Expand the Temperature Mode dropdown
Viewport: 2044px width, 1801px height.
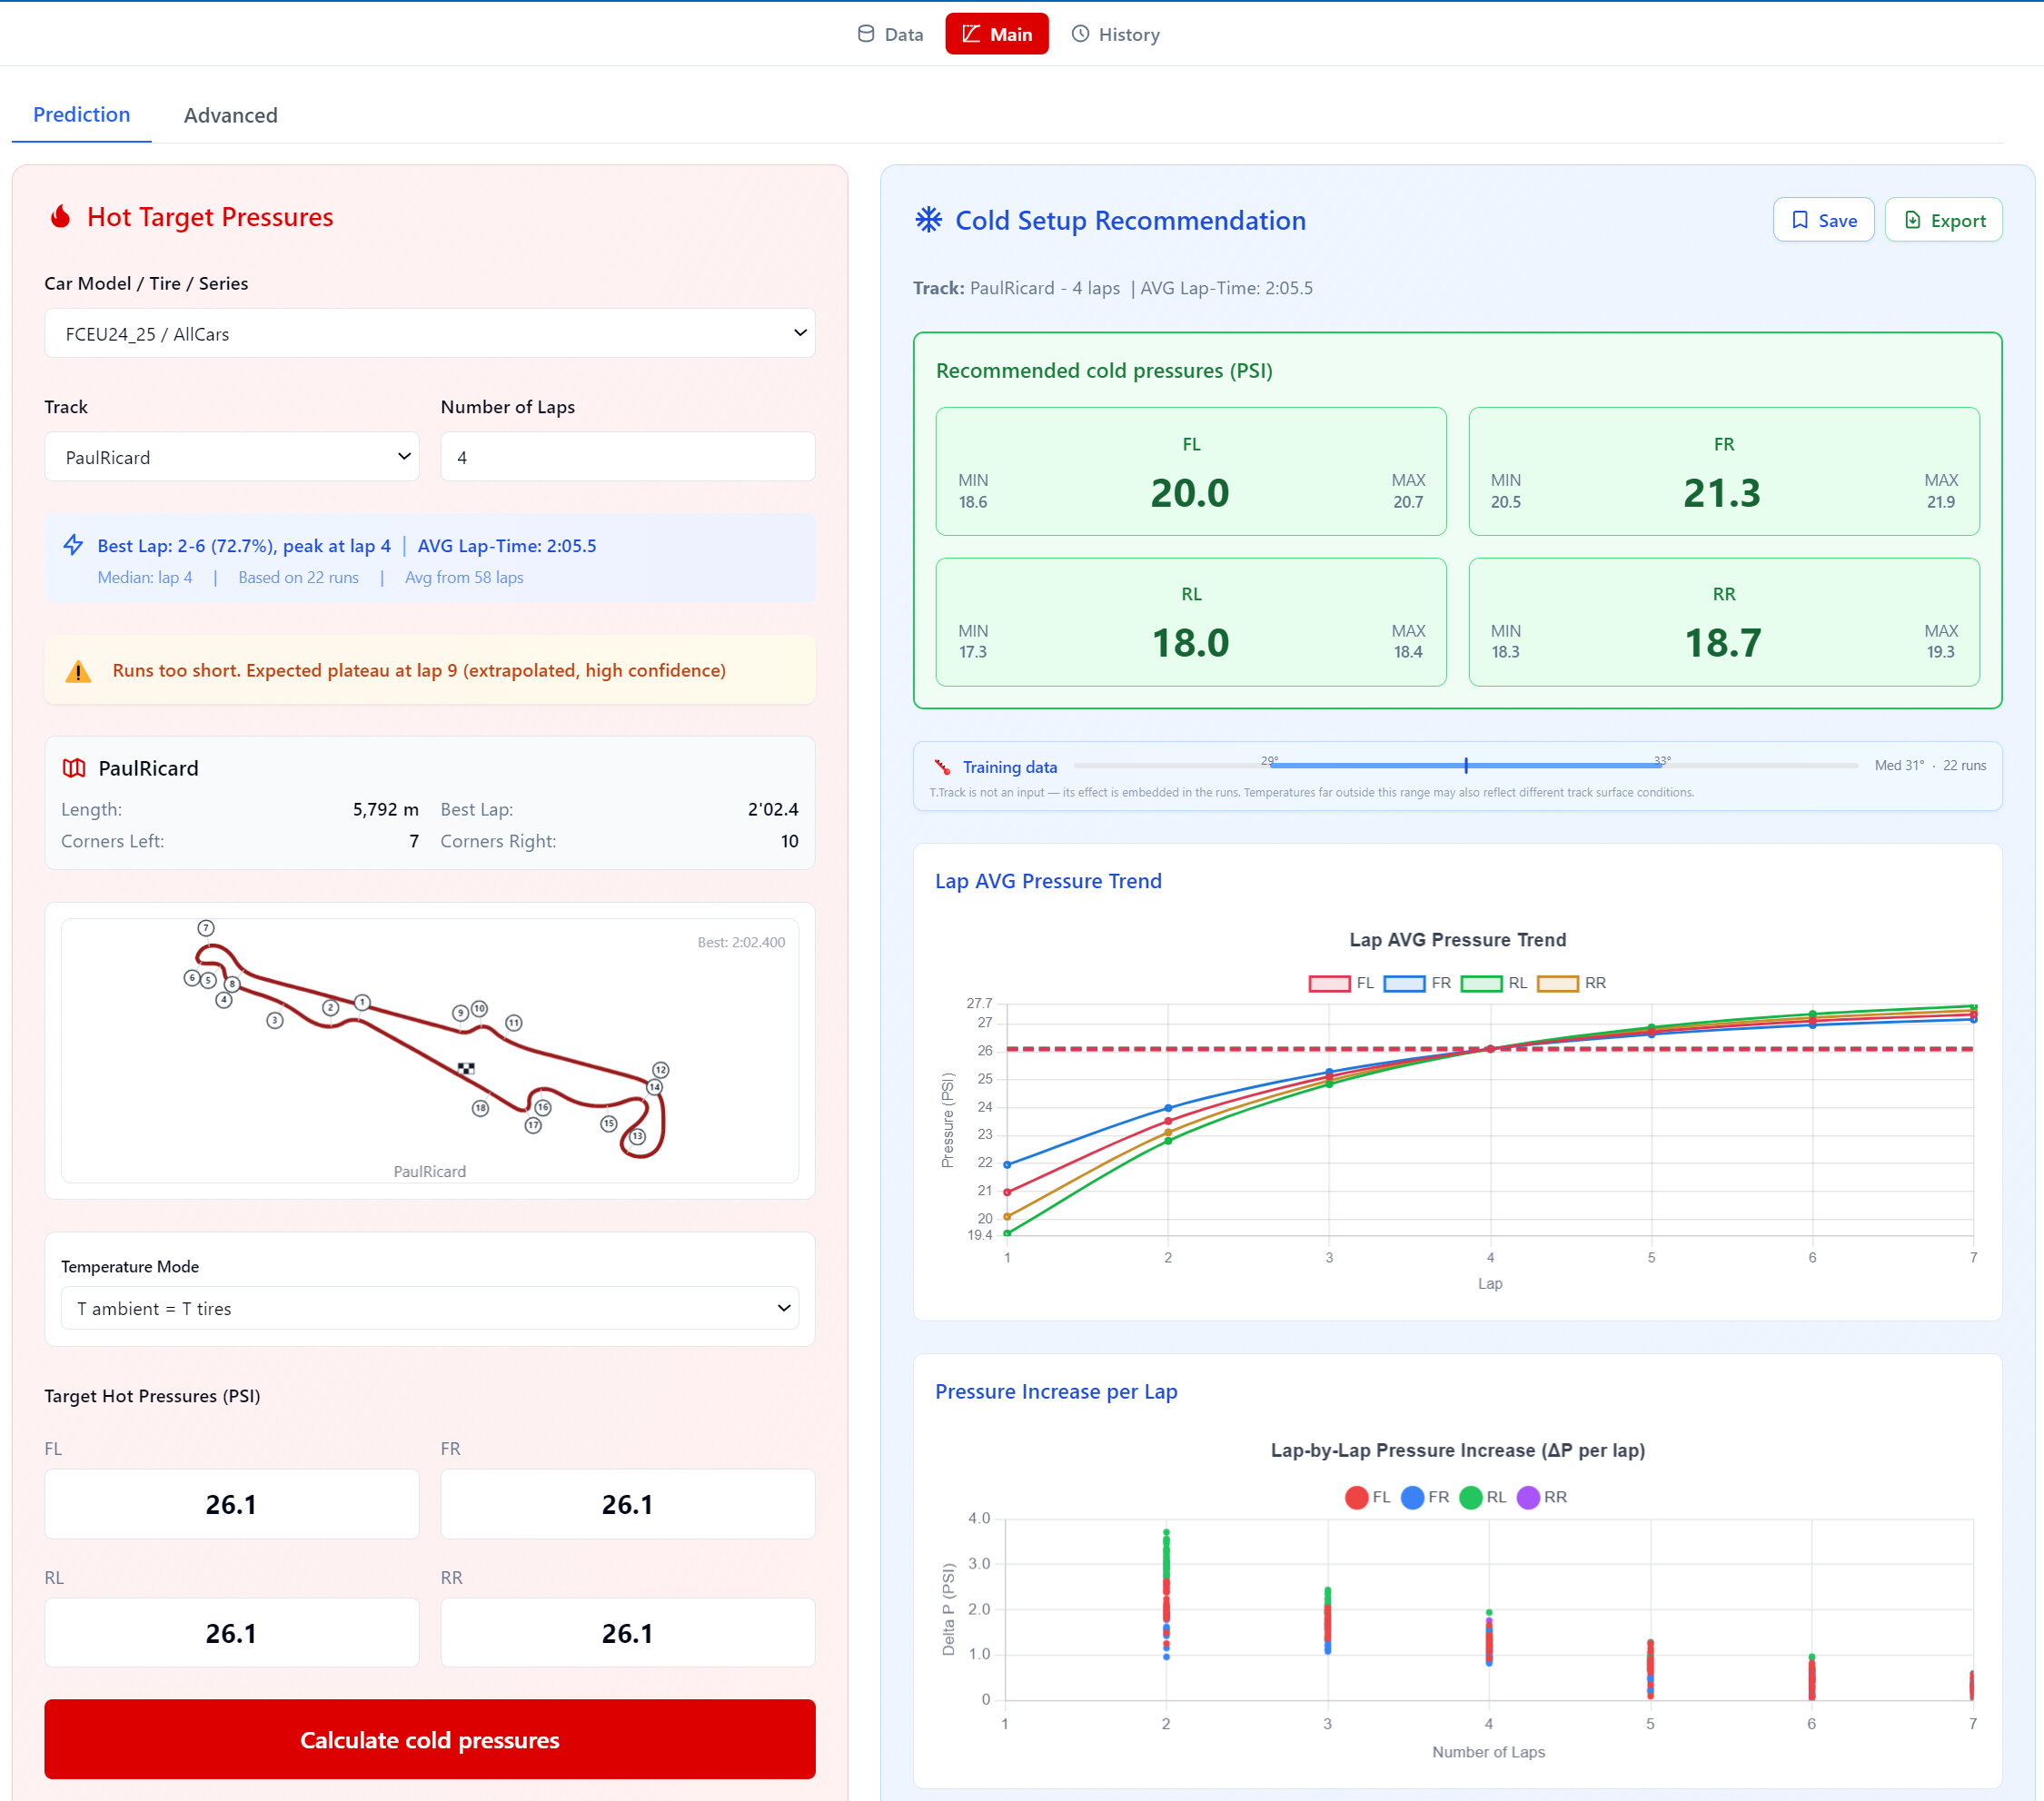[429, 1308]
